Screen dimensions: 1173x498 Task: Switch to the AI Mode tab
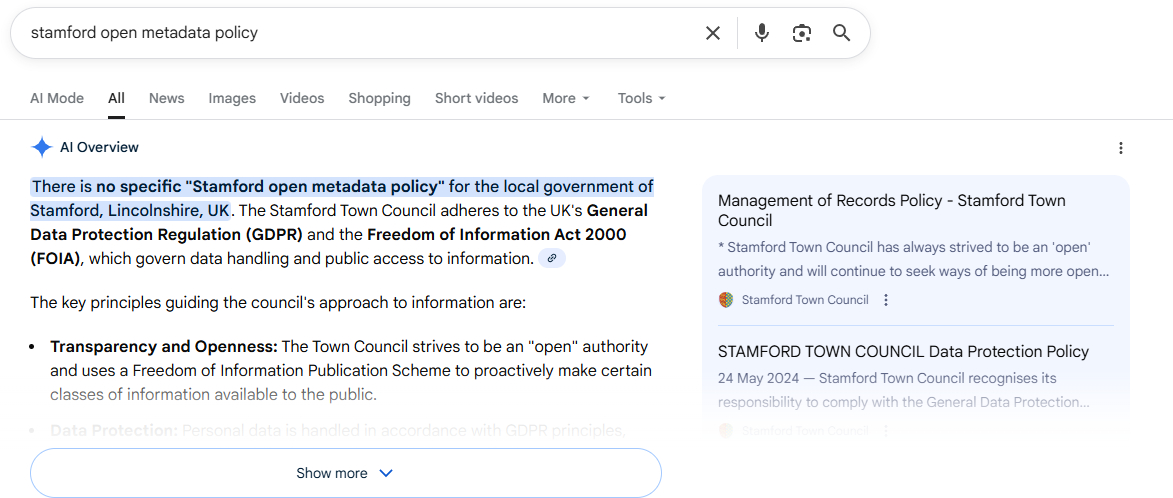tap(57, 98)
